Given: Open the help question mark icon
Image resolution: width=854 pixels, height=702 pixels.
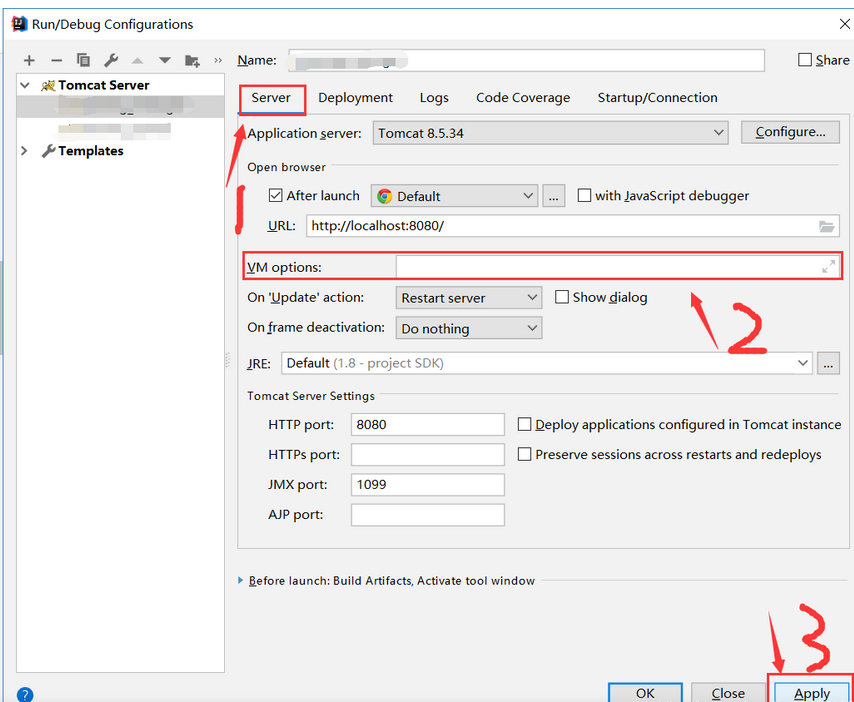Looking at the screenshot, I should (25, 694).
